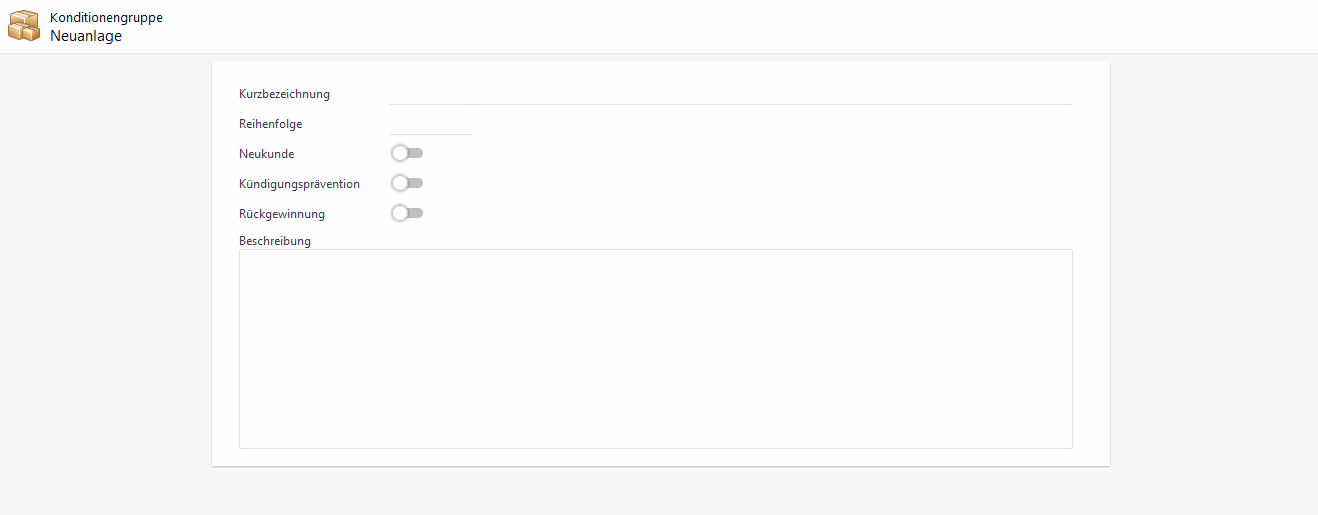Image resolution: width=1318 pixels, height=515 pixels.
Task: Click the empty header bar right of Konditionengruppe
Action: pos(700,26)
